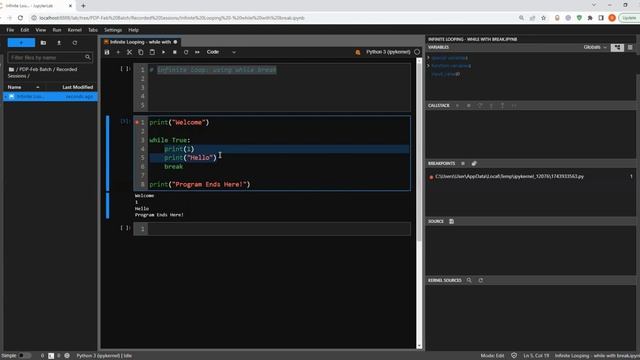The image size is (640, 360).
Task: Select the Infinite Loo... notebook file row
Action: (x=51, y=97)
